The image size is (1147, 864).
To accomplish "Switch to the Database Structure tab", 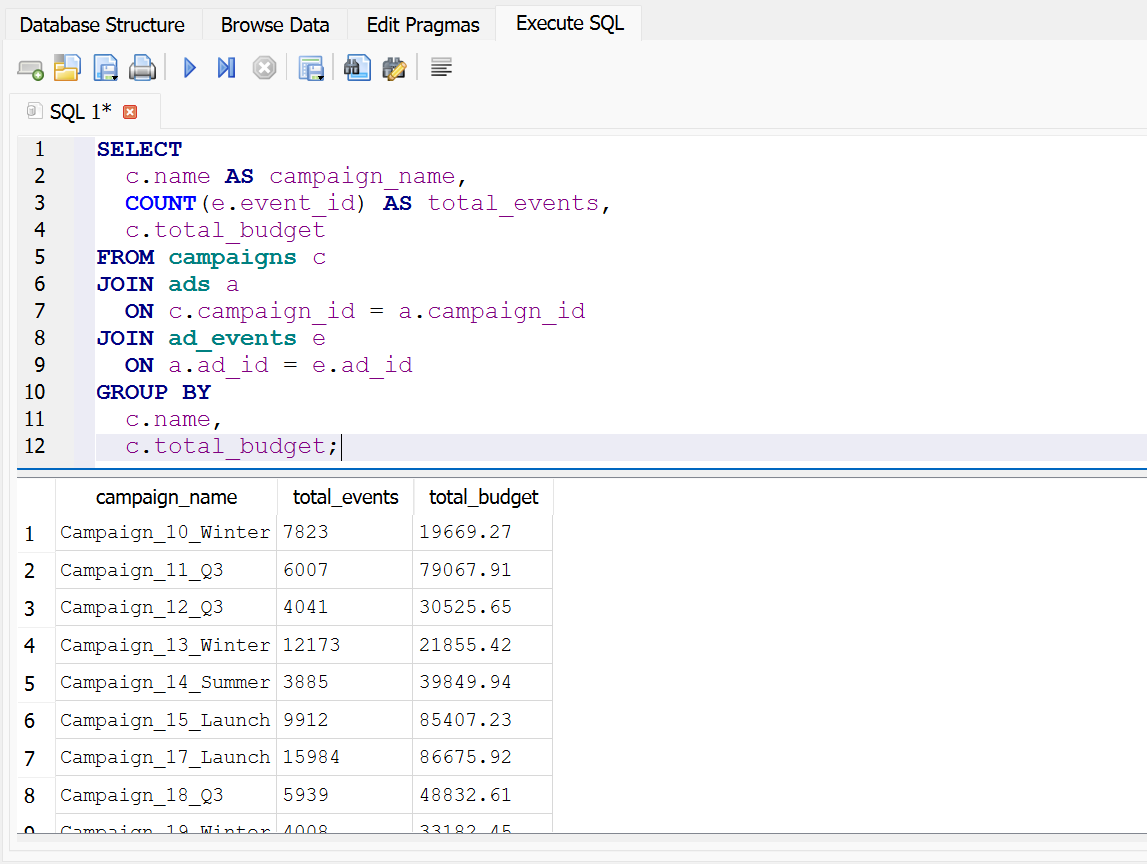I will coord(102,25).
